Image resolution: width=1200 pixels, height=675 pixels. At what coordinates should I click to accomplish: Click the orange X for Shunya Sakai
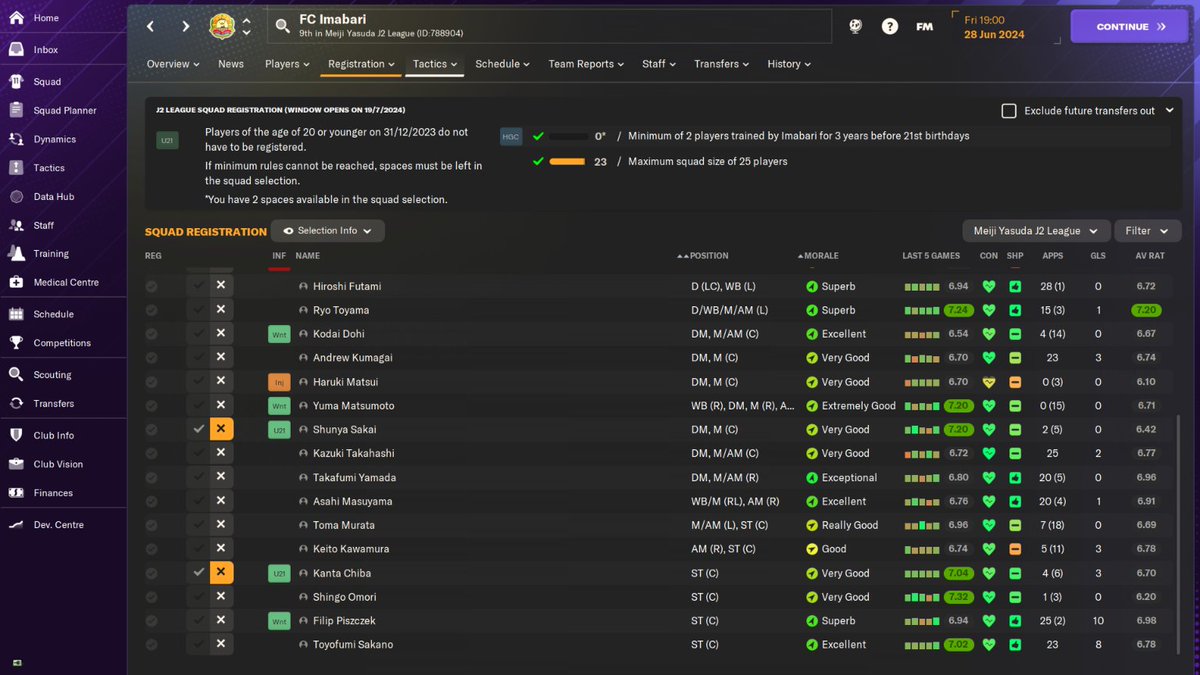221,429
